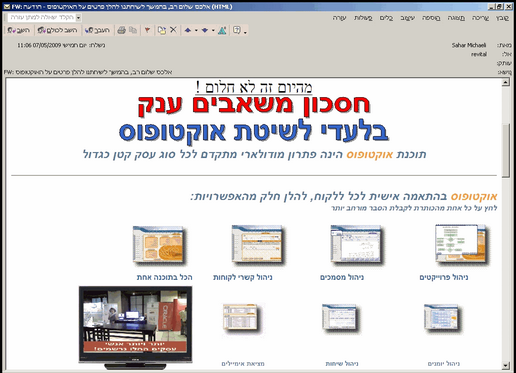Open the help question box dropdown arrow
This screenshot has height=373, width=516.
click(78, 17)
